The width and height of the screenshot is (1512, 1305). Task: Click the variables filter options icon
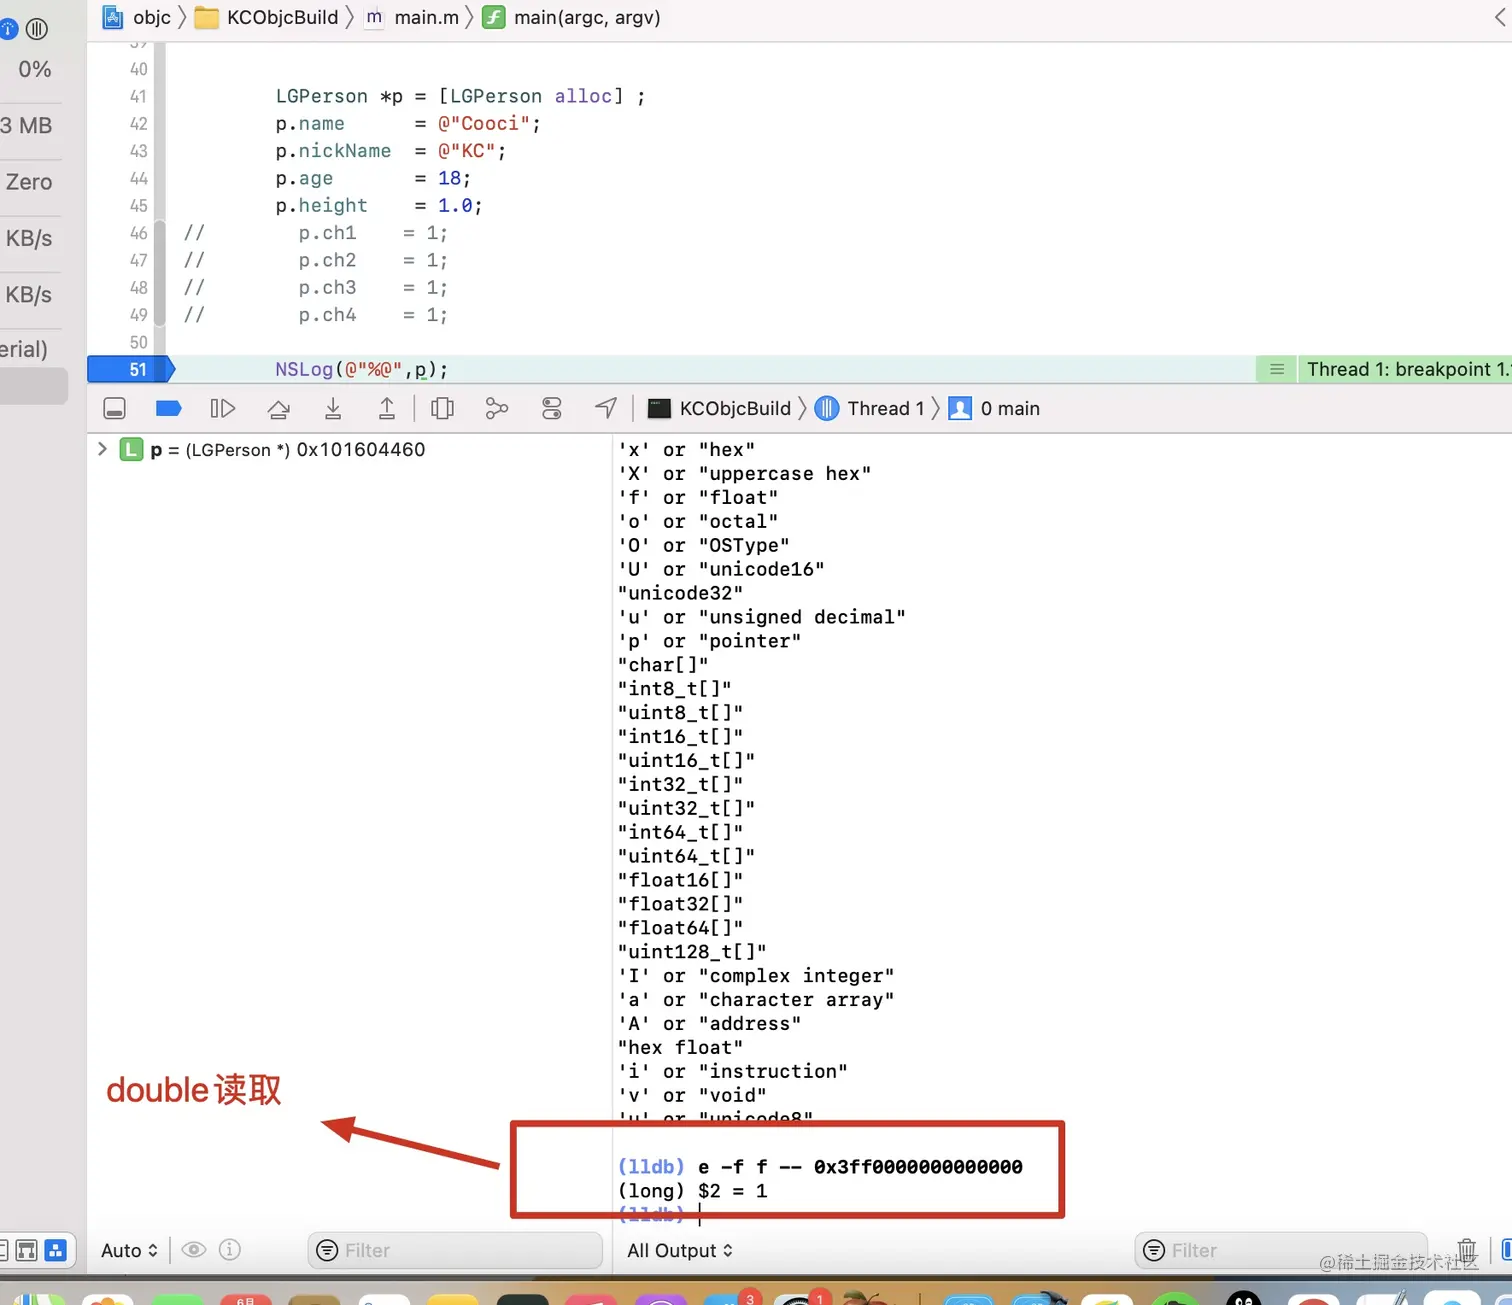[x=327, y=1250]
